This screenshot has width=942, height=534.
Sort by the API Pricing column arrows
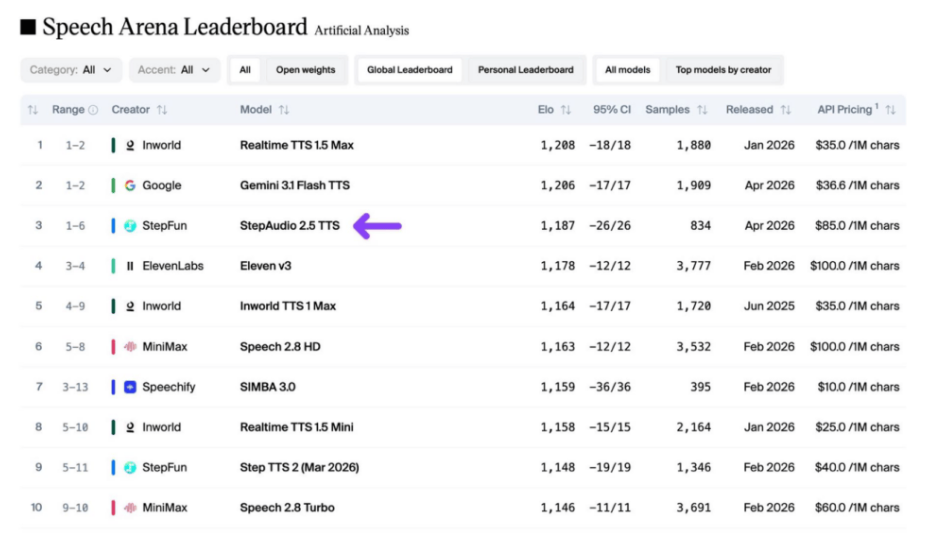tap(890, 110)
